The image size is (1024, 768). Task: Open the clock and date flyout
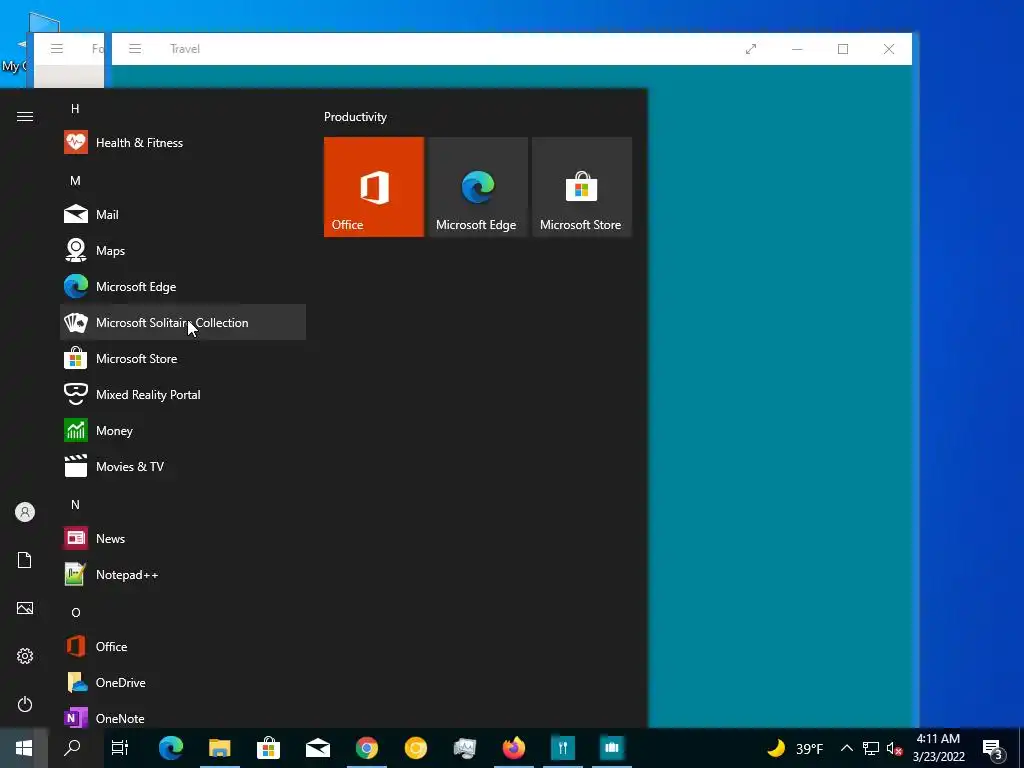pyautogui.click(x=938, y=748)
